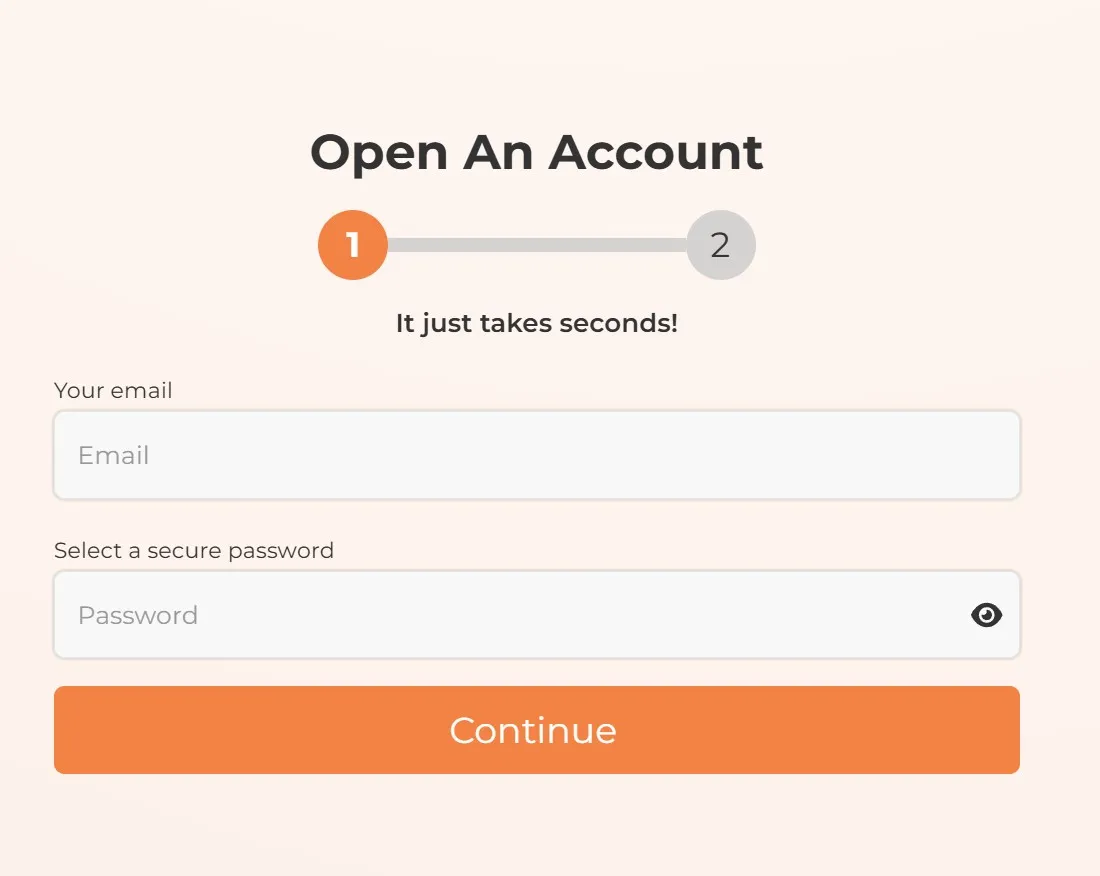Reveal typed password via the eye toggle
1100x876 pixels.
pyautogui.click(x=986, y=615)
